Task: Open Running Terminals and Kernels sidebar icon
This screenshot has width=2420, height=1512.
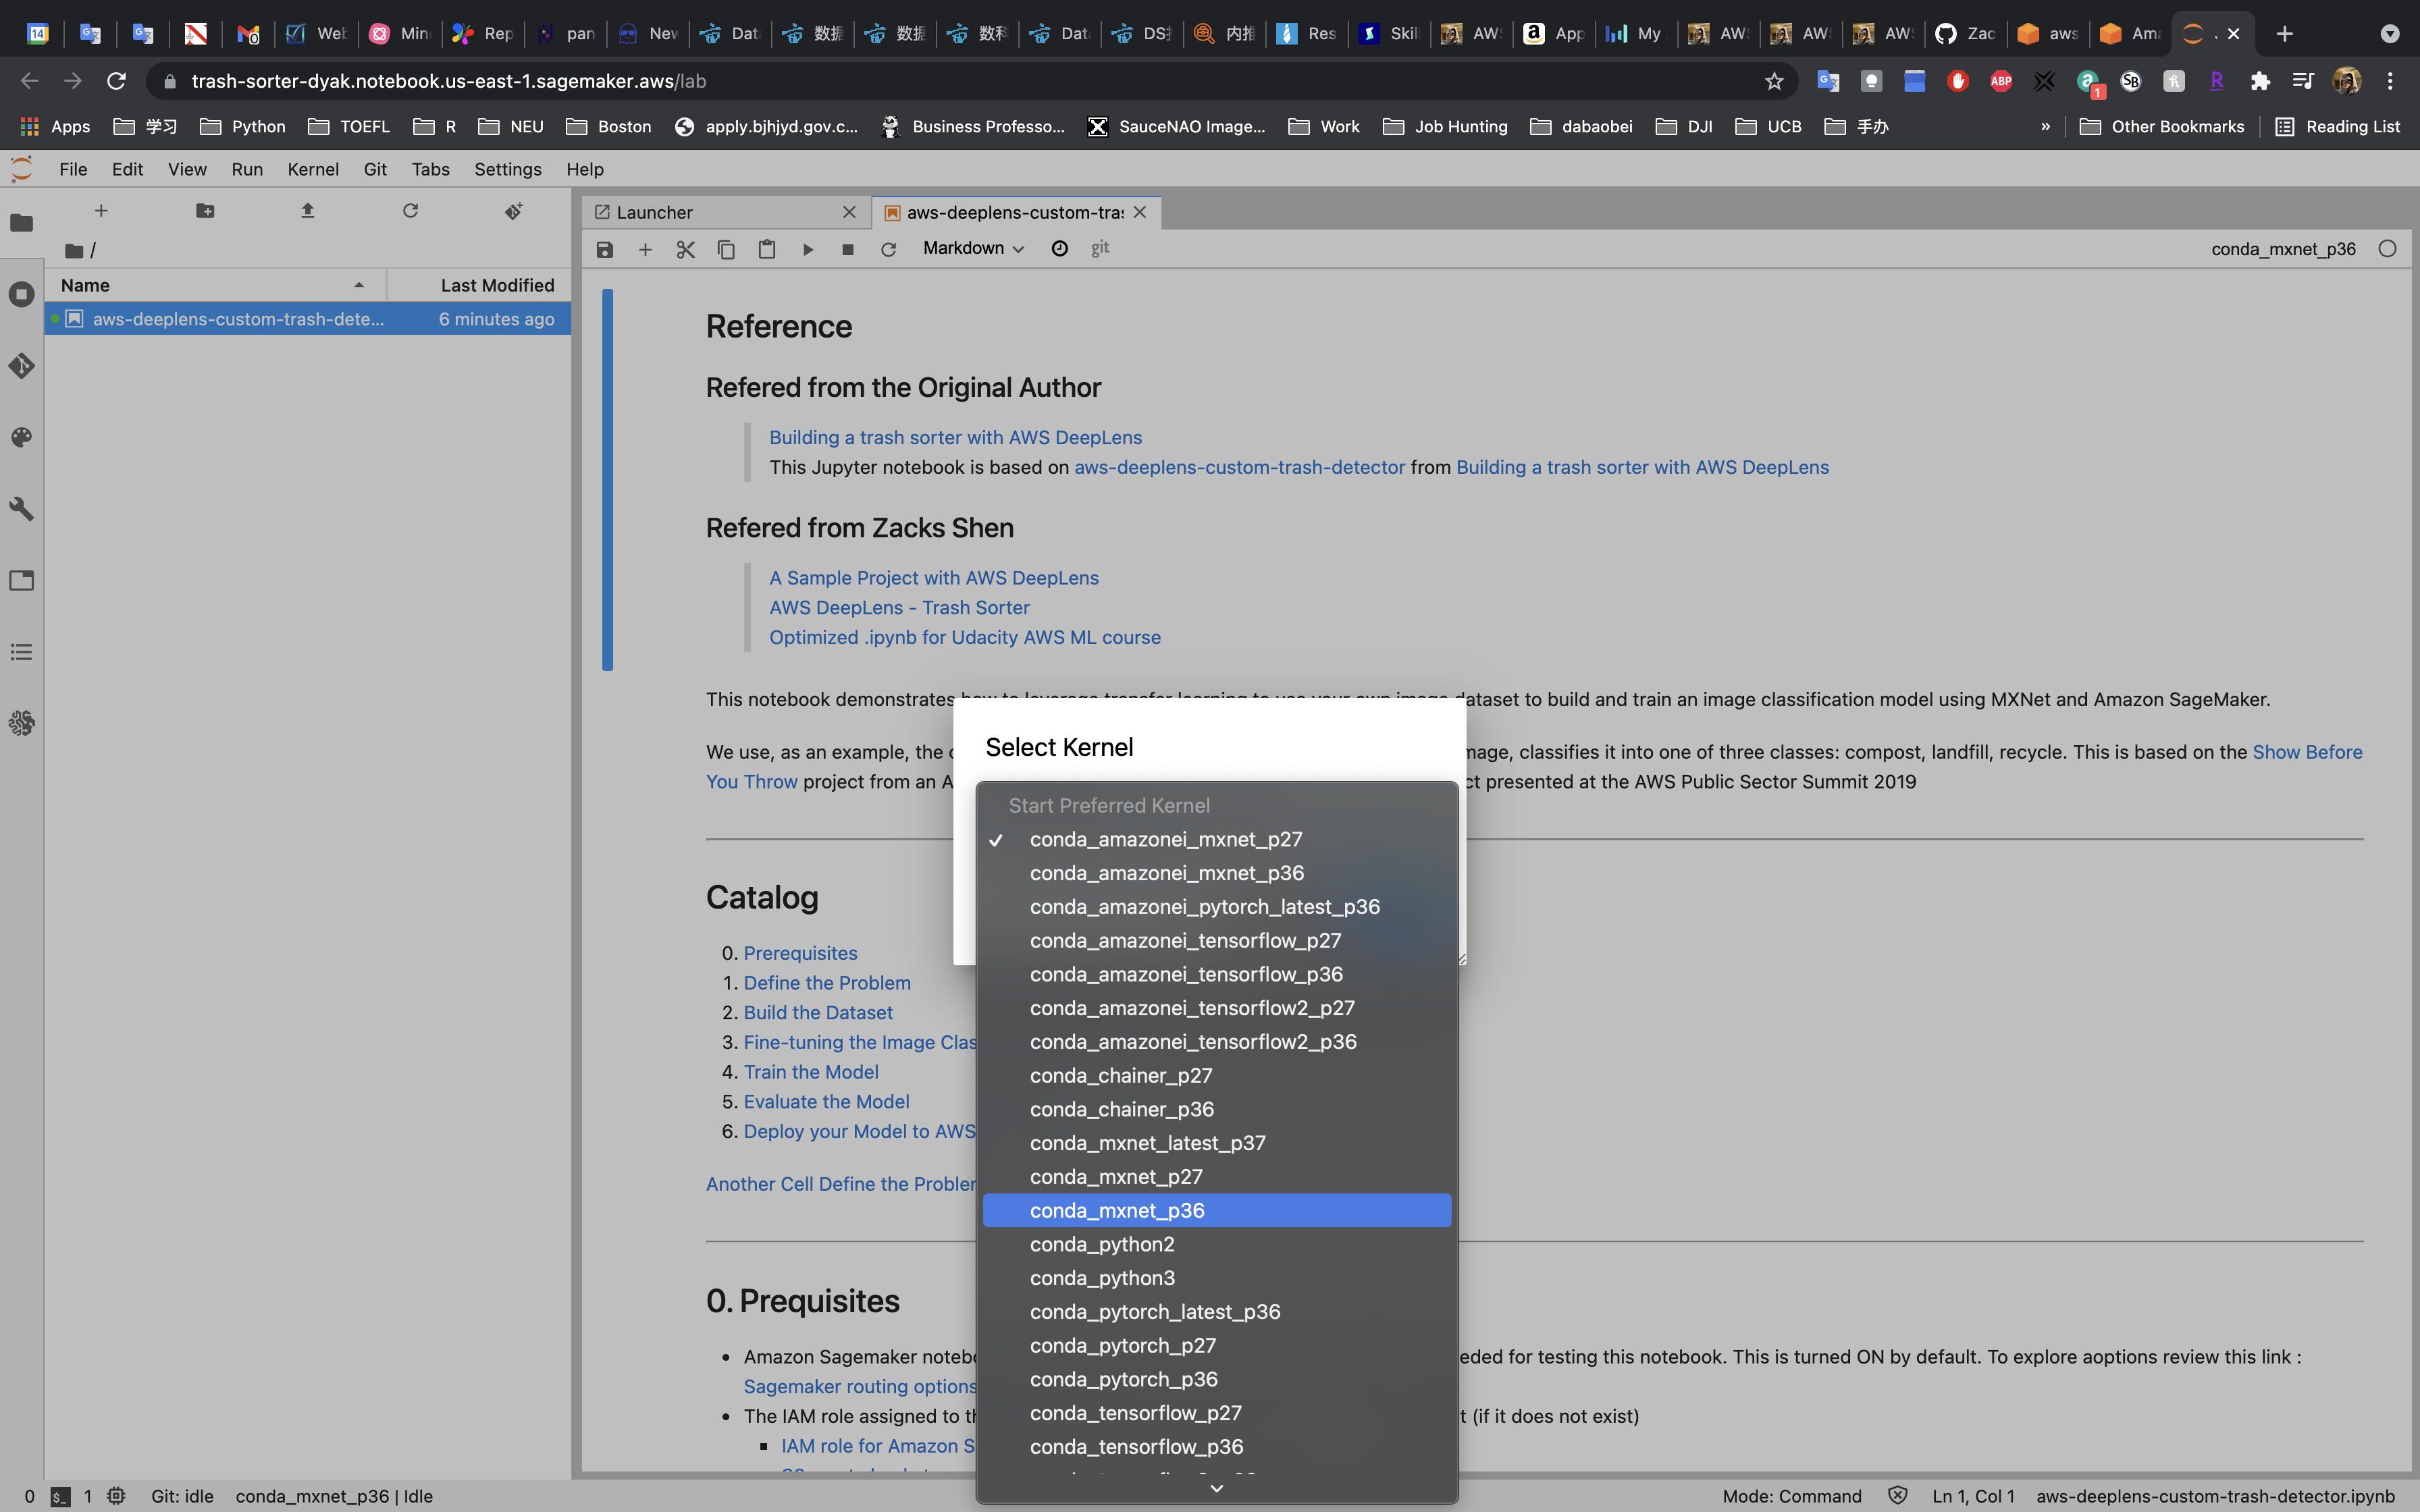Action: tap(22, 294)
